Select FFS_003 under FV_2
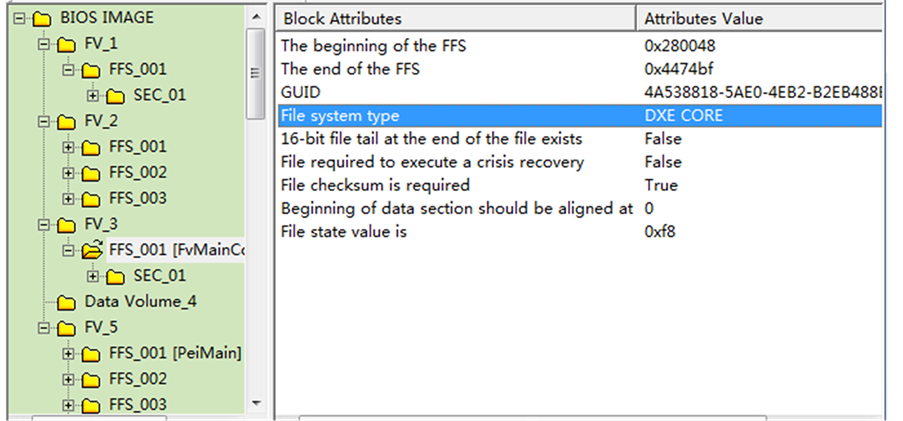Screen dimensions: 903x421 tap(137, 198)
